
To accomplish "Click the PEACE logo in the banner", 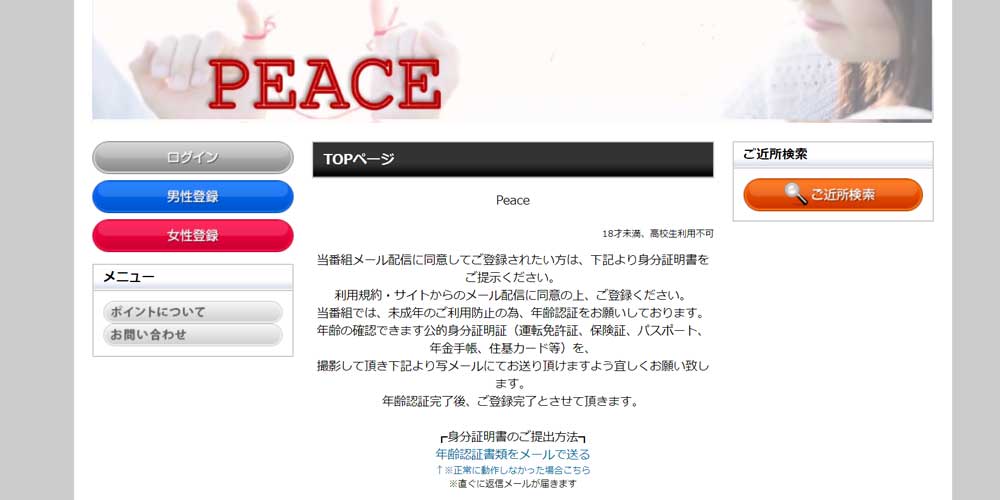I will pyautogui.click(x=324, y=84).
